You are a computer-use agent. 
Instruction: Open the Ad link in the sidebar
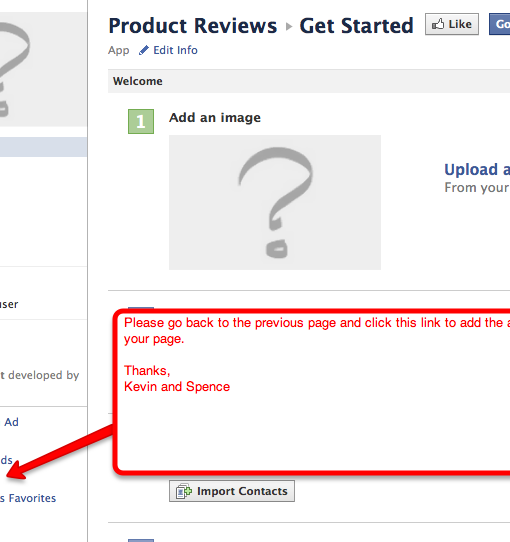pos(11,422)
